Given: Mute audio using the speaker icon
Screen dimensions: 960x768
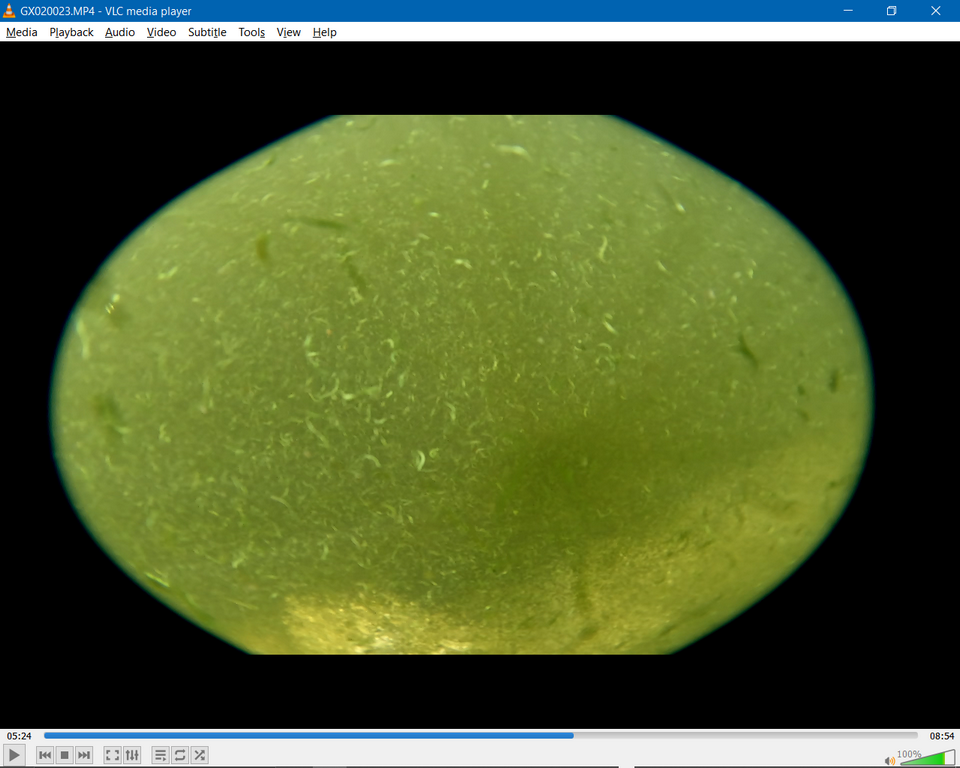Looking at the screenshot, I should (x=890, y=760).
